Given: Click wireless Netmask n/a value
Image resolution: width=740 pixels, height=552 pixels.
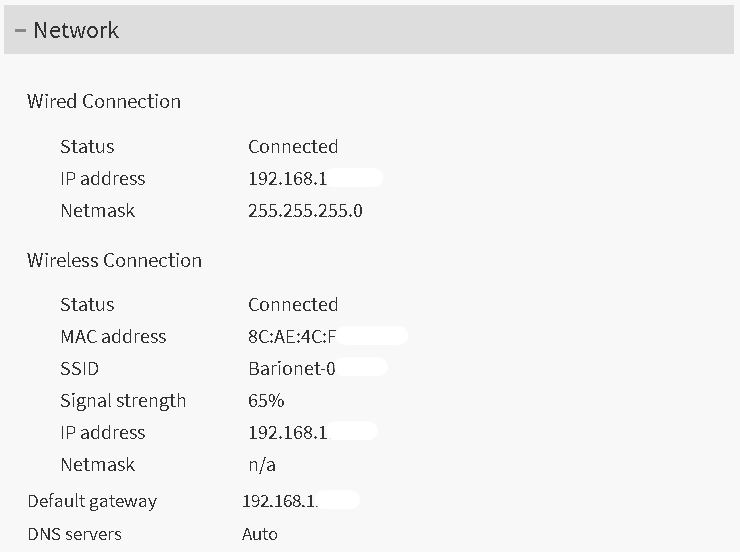Looking at the screenshot, I should click(262, 464).
